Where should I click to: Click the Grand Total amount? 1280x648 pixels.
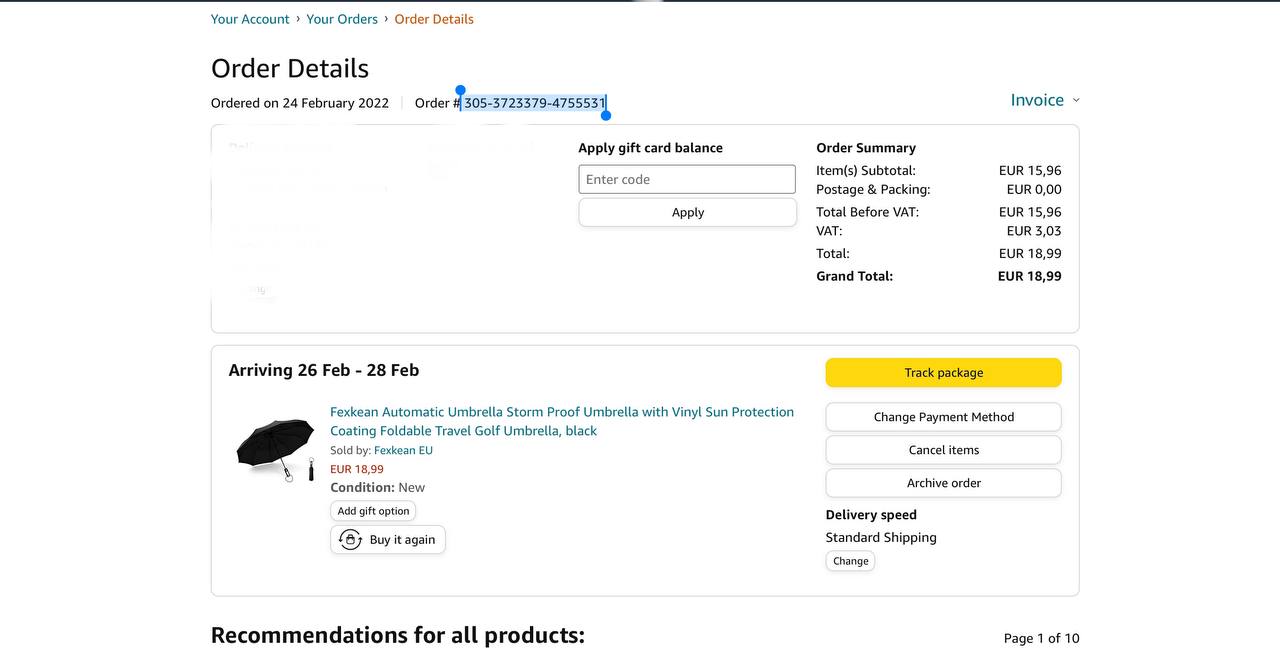[1029, 276]
